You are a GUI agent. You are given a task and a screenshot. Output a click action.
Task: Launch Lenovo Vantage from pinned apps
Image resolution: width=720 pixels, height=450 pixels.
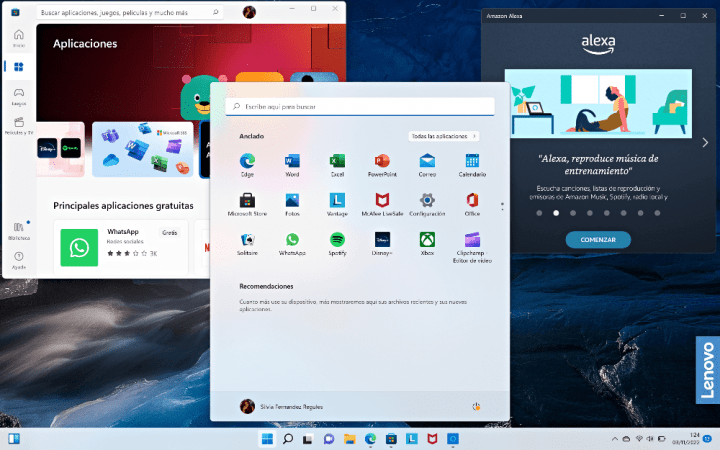337,205
